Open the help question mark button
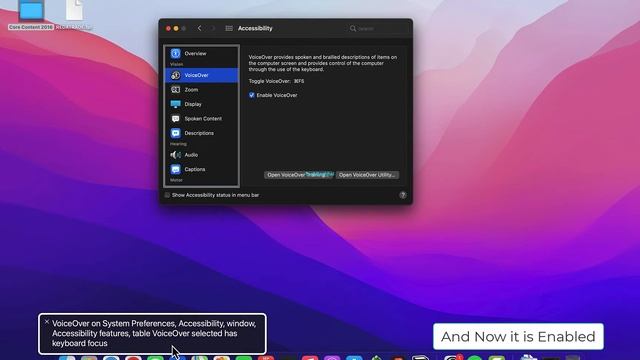Screen dimensions: 640x360 pyautogui.click(x=403, y=195)
